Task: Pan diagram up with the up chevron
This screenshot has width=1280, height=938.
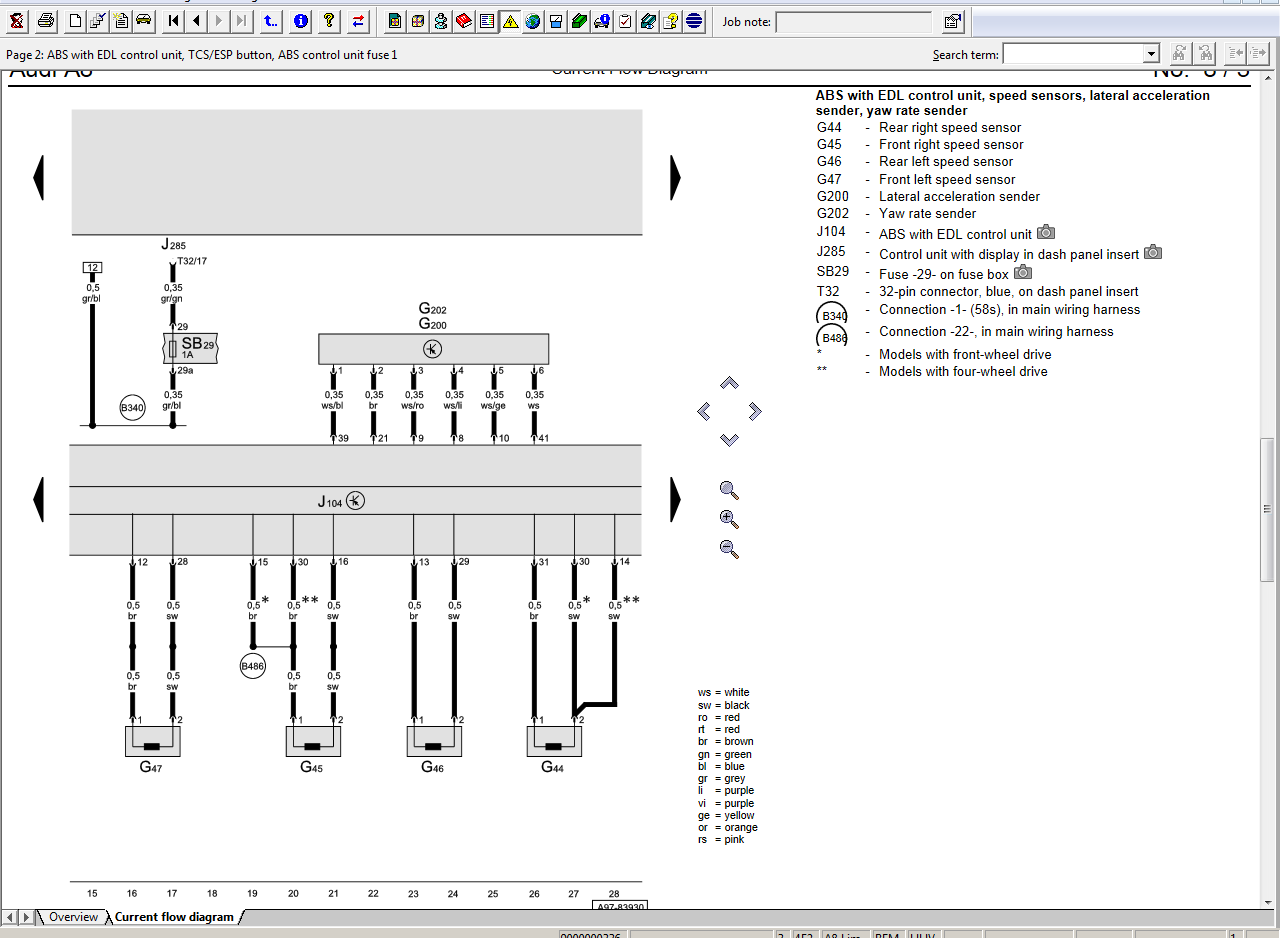Action: pos(729,383)
